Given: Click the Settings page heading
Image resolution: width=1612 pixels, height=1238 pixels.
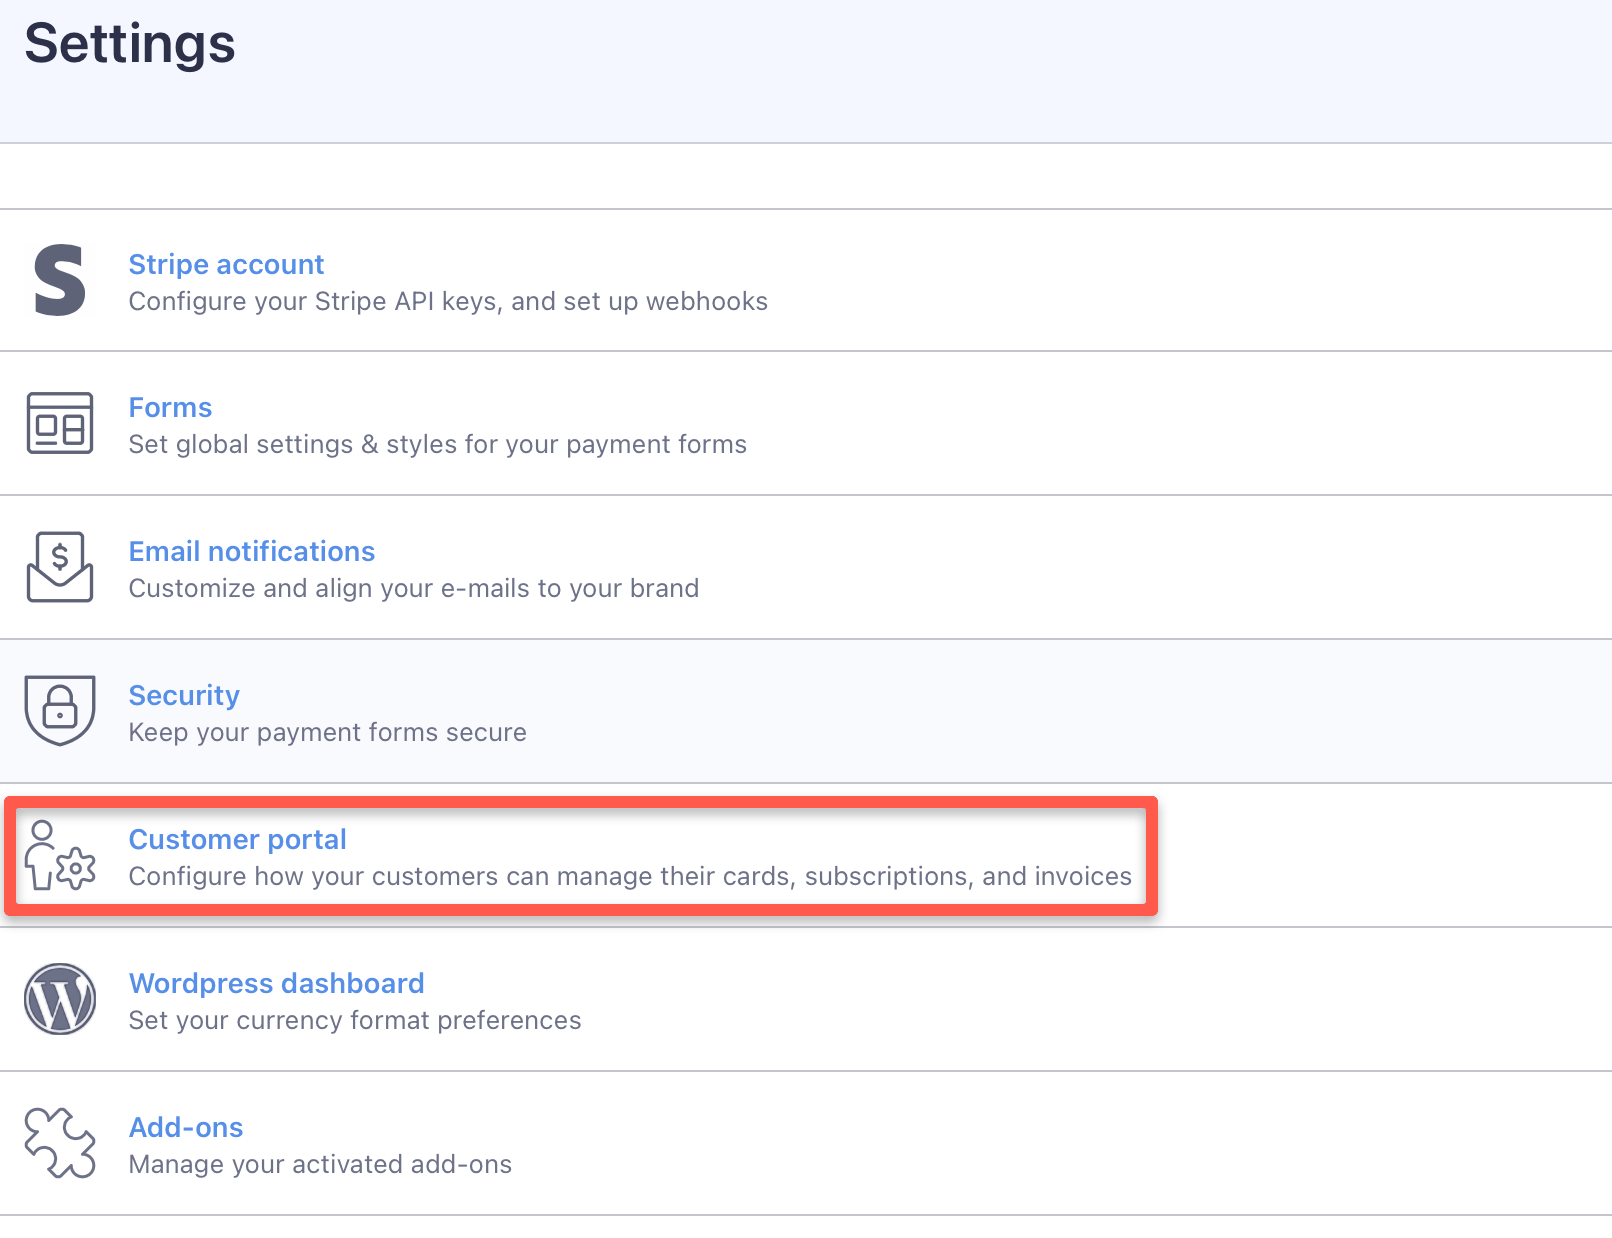Looking at the screenshot, I should [130, 44].
